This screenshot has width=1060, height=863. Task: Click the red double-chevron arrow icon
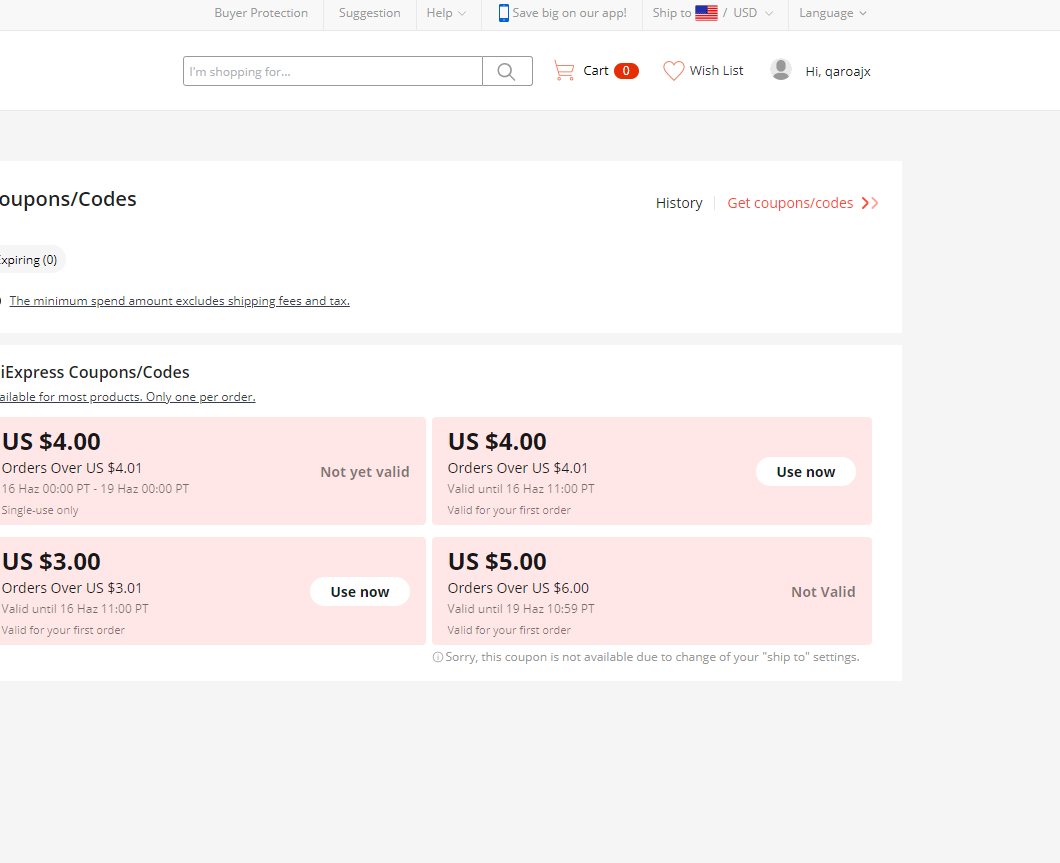[x=870, y=203]
